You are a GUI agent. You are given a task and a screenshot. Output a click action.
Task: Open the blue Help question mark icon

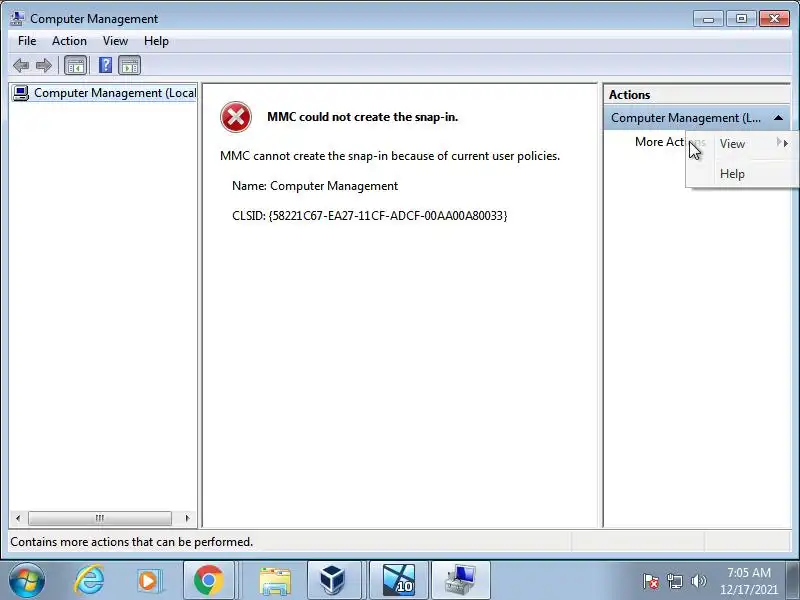[x=105, y=65]
